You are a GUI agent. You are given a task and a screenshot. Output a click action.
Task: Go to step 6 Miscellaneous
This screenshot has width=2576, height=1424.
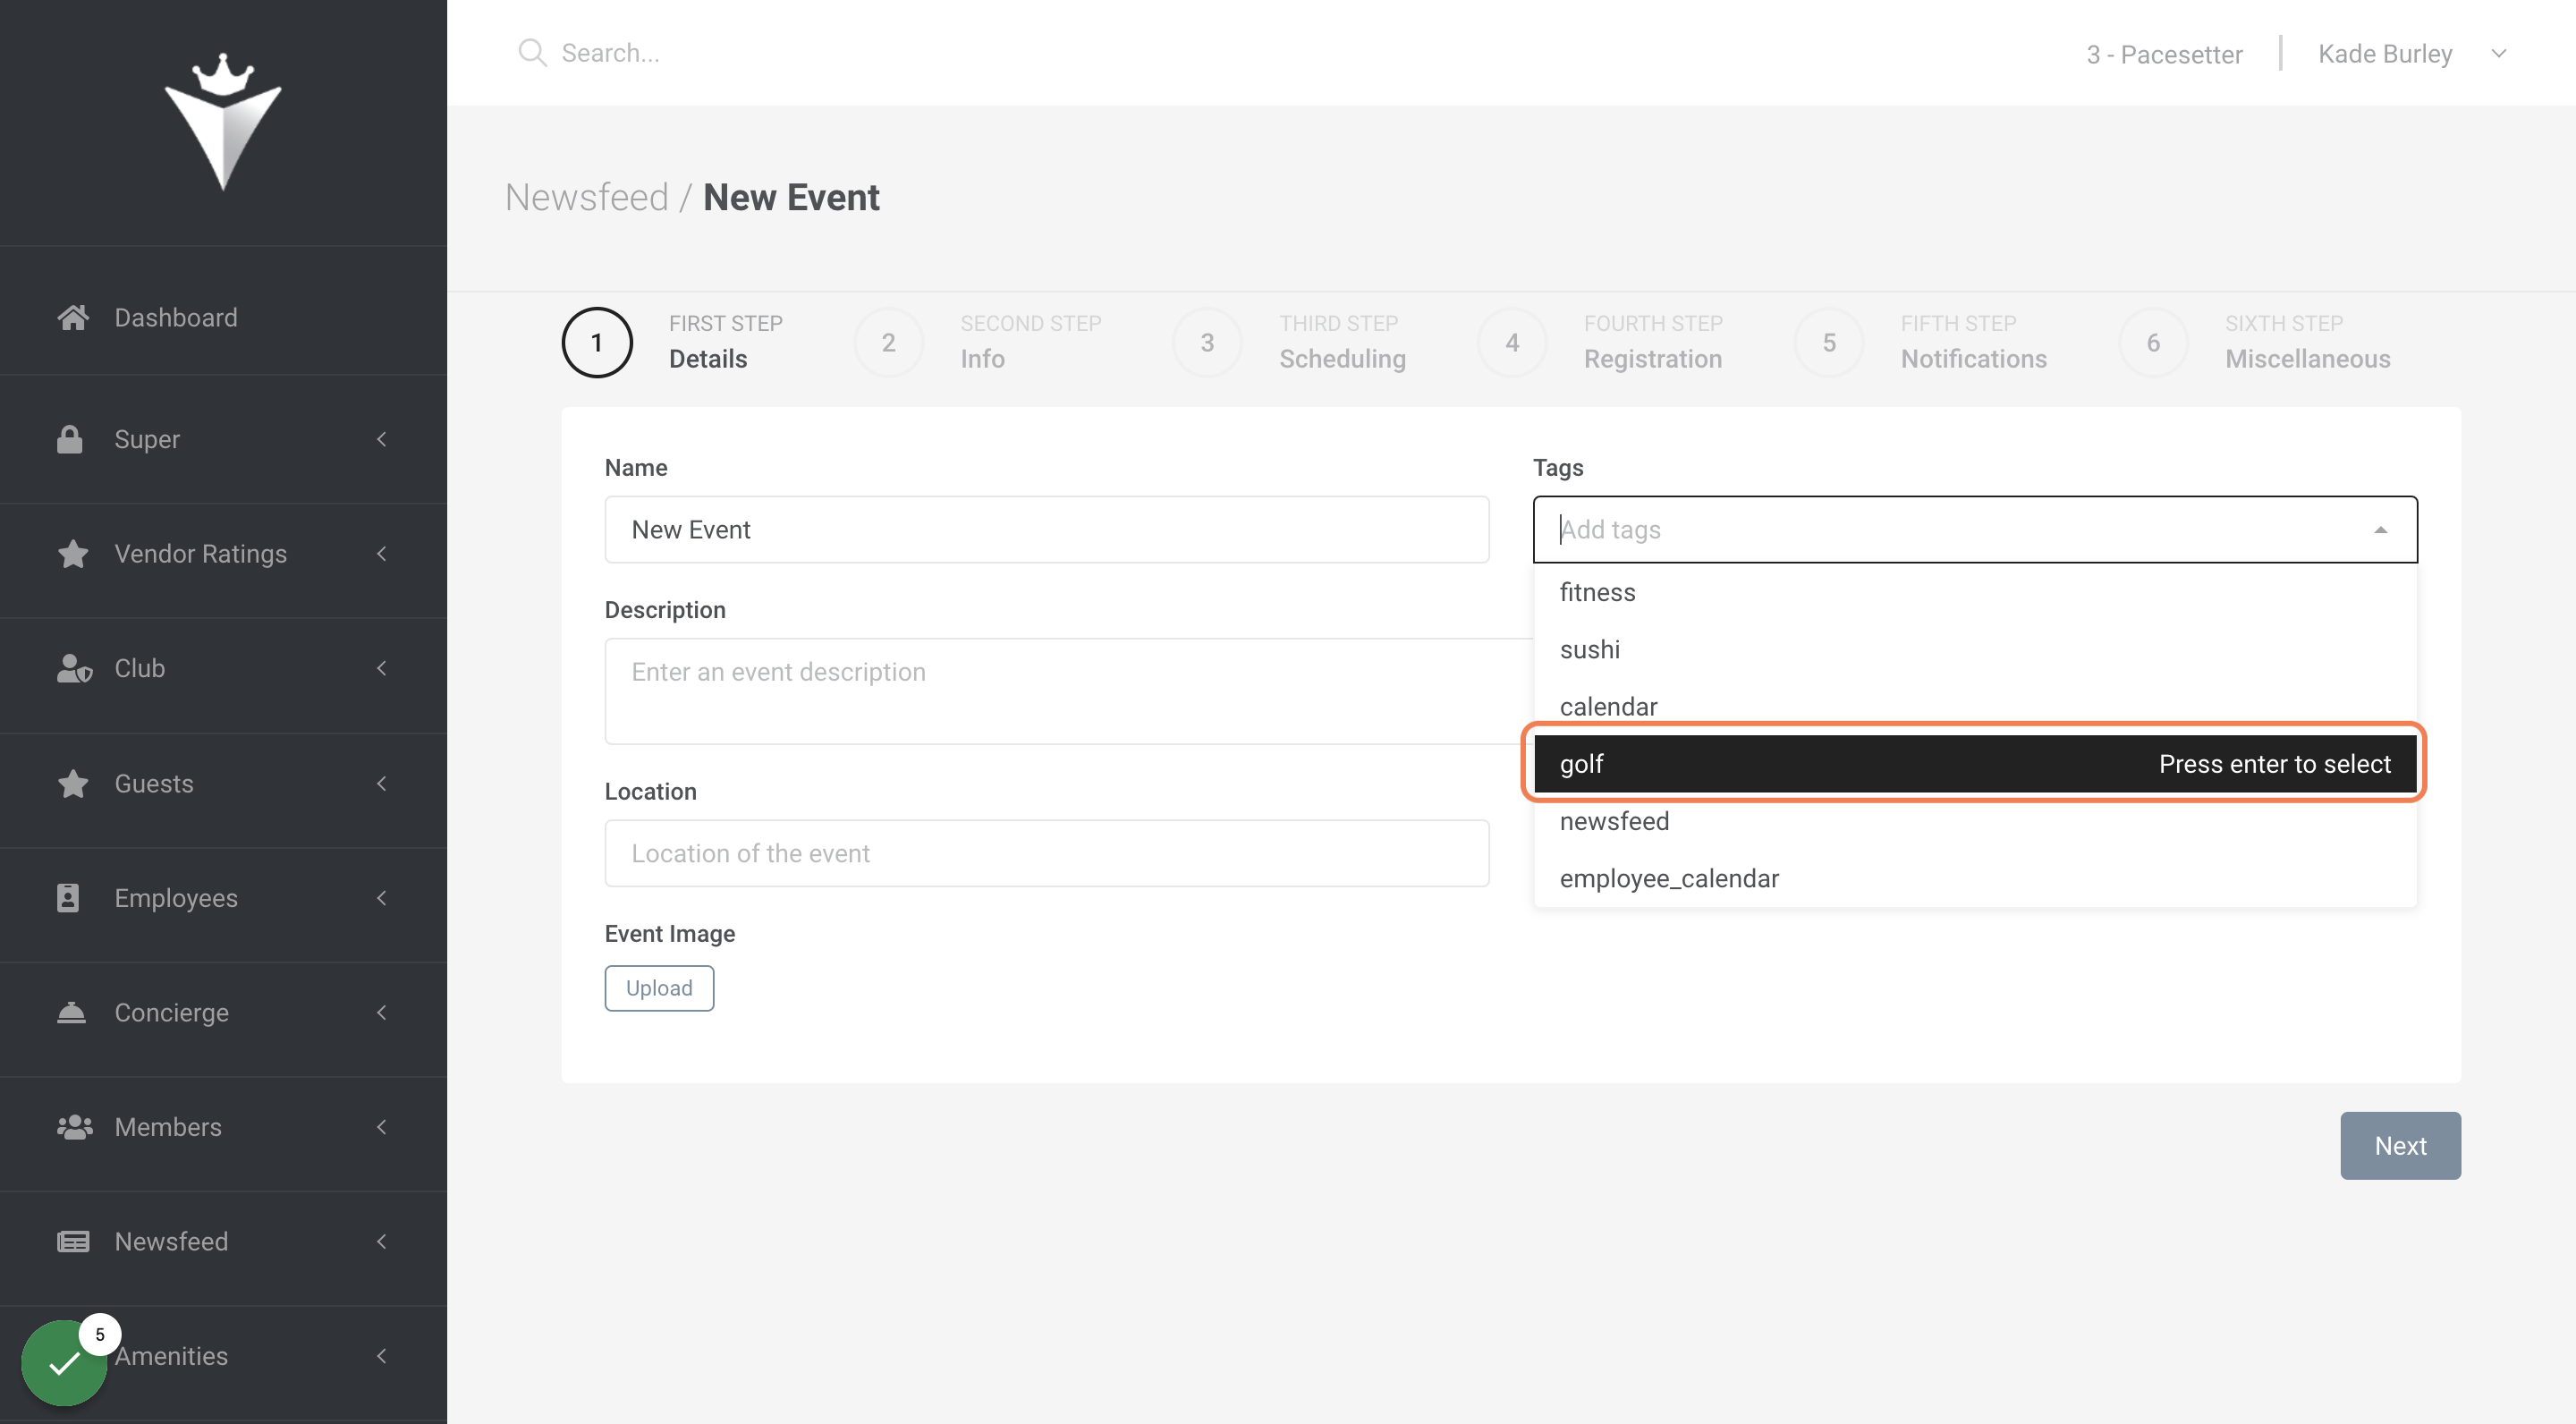[2254, 342]
